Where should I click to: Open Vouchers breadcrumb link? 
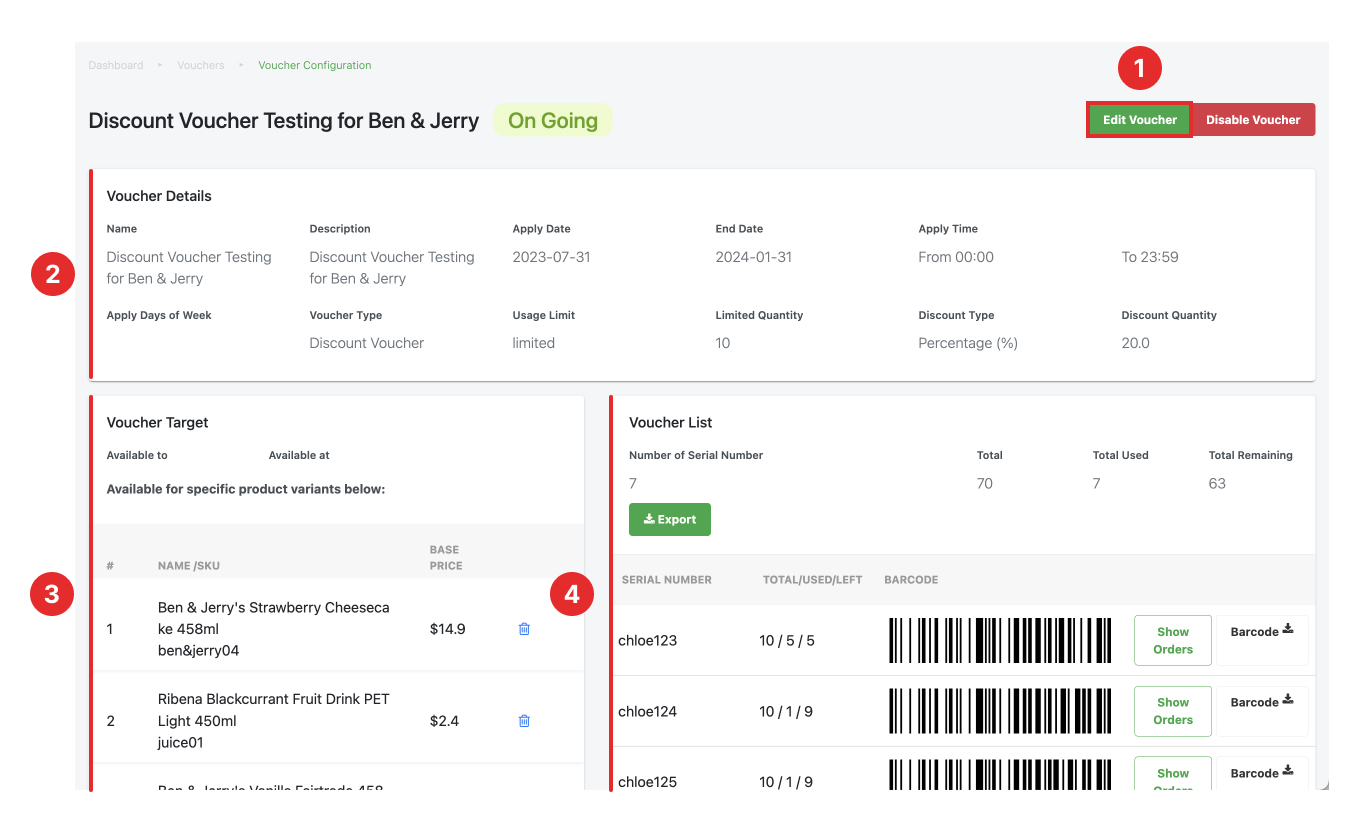(201, 65)
